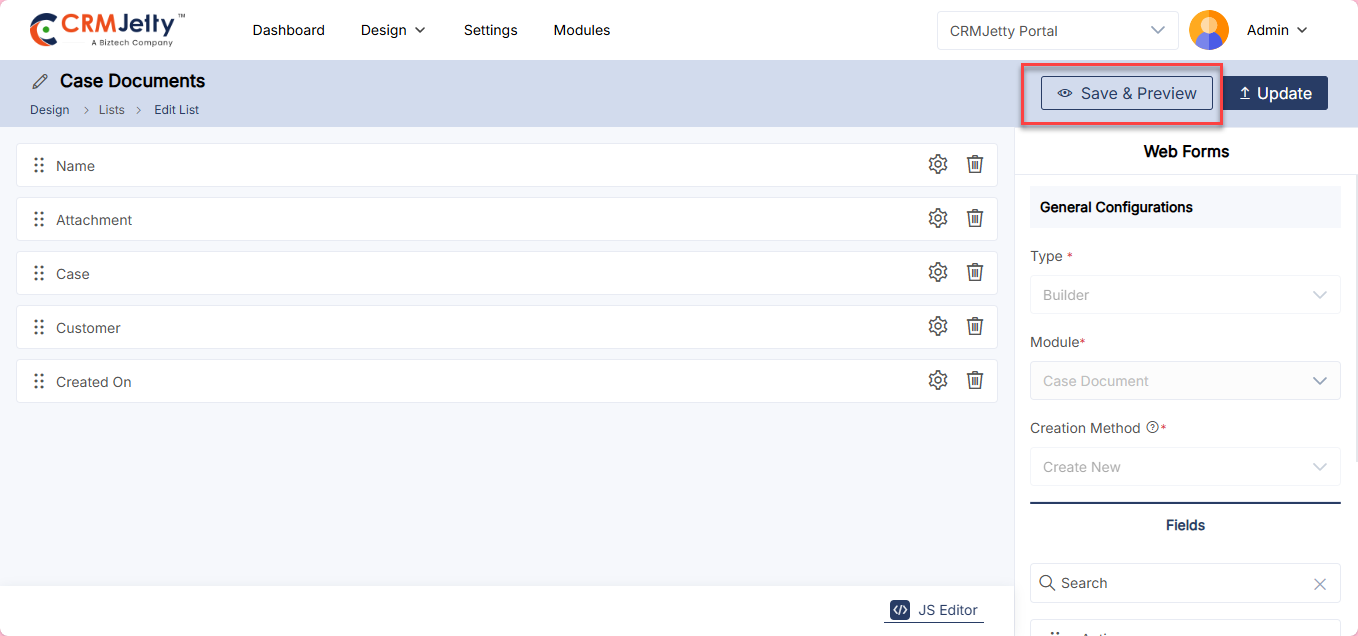Expand the Type dropdown
This screenshot has height=636, width=1358.
click(1185, 295)
